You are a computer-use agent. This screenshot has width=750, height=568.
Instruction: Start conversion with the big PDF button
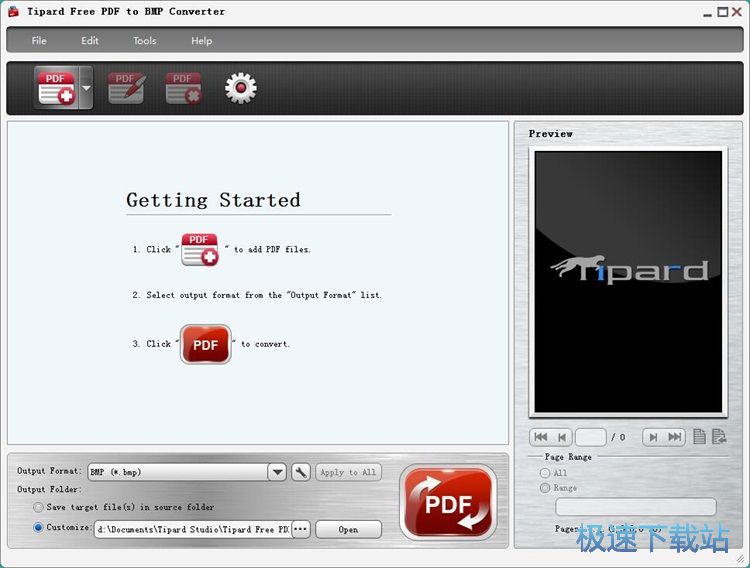pyautogui.click(x=448, y=502)
